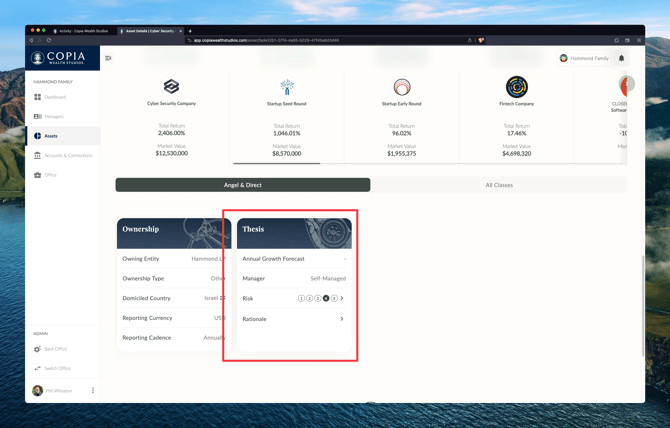Switch to the All Classes tab
670x428 pixels.
499,185
